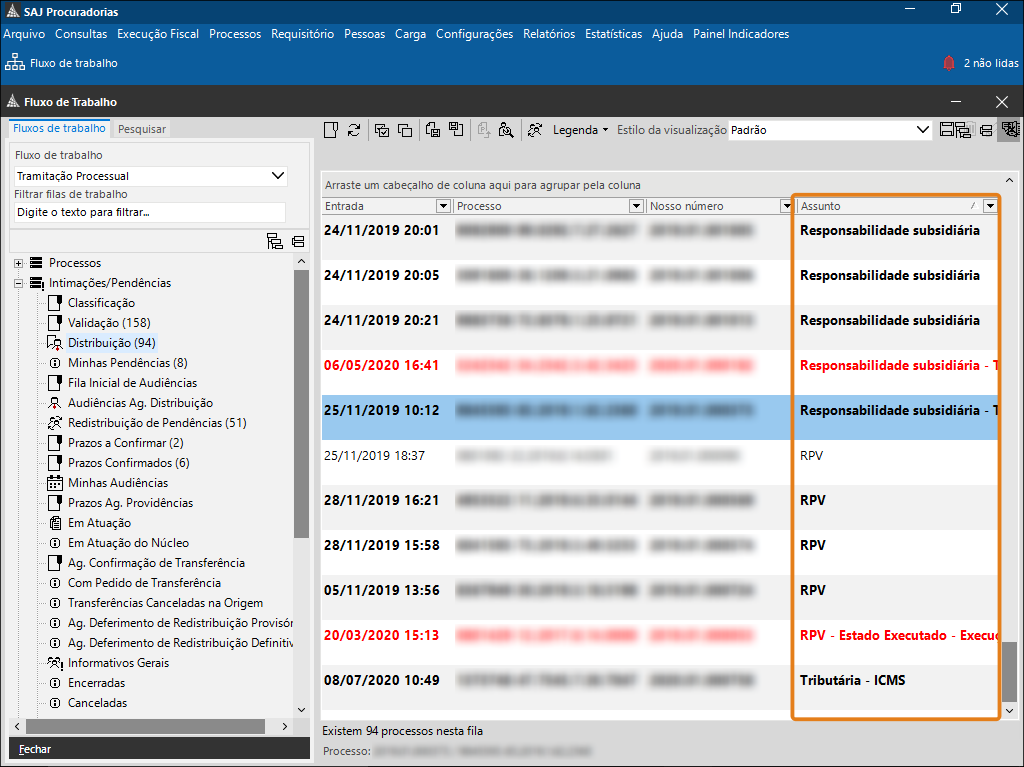
Task: Click the refresh arrows toolbar icon
Action: 354,130
